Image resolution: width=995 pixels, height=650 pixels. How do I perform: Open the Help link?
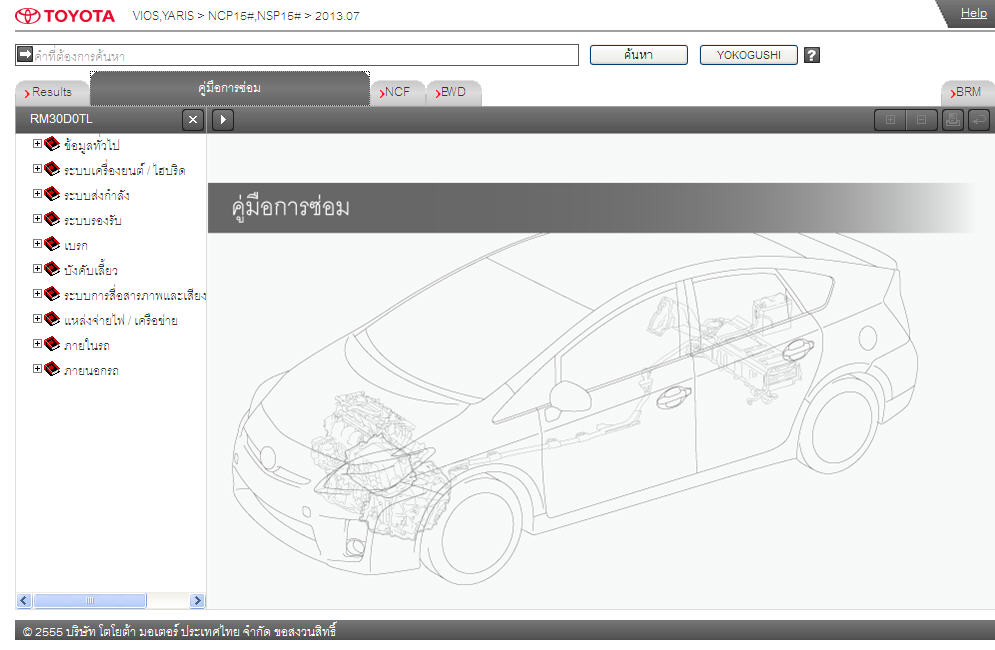coord(973,13)
